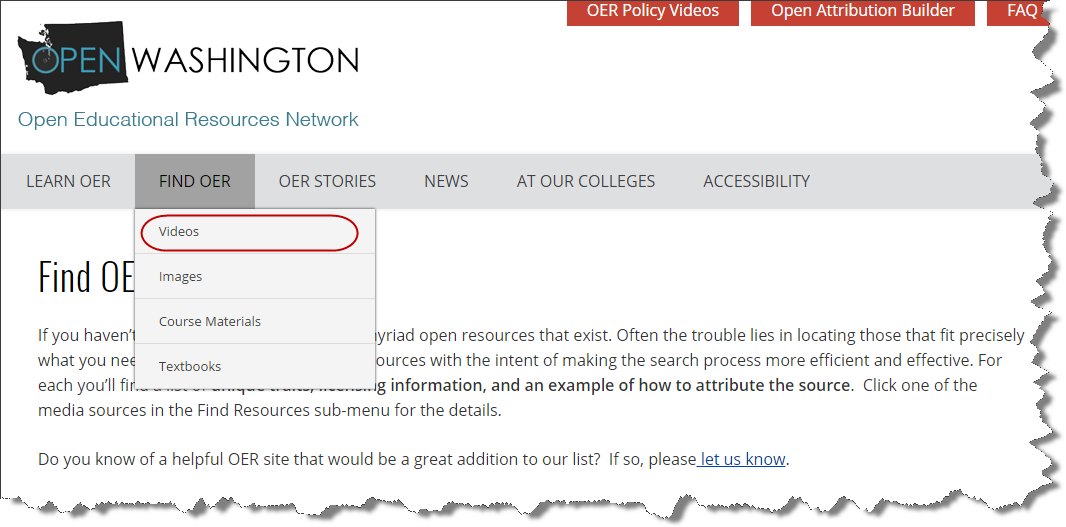Viewport: 1066px width, 527px height.
Task: Select the LEARN OER menu item
Action: pyautogui.click(x=68, y=181)
